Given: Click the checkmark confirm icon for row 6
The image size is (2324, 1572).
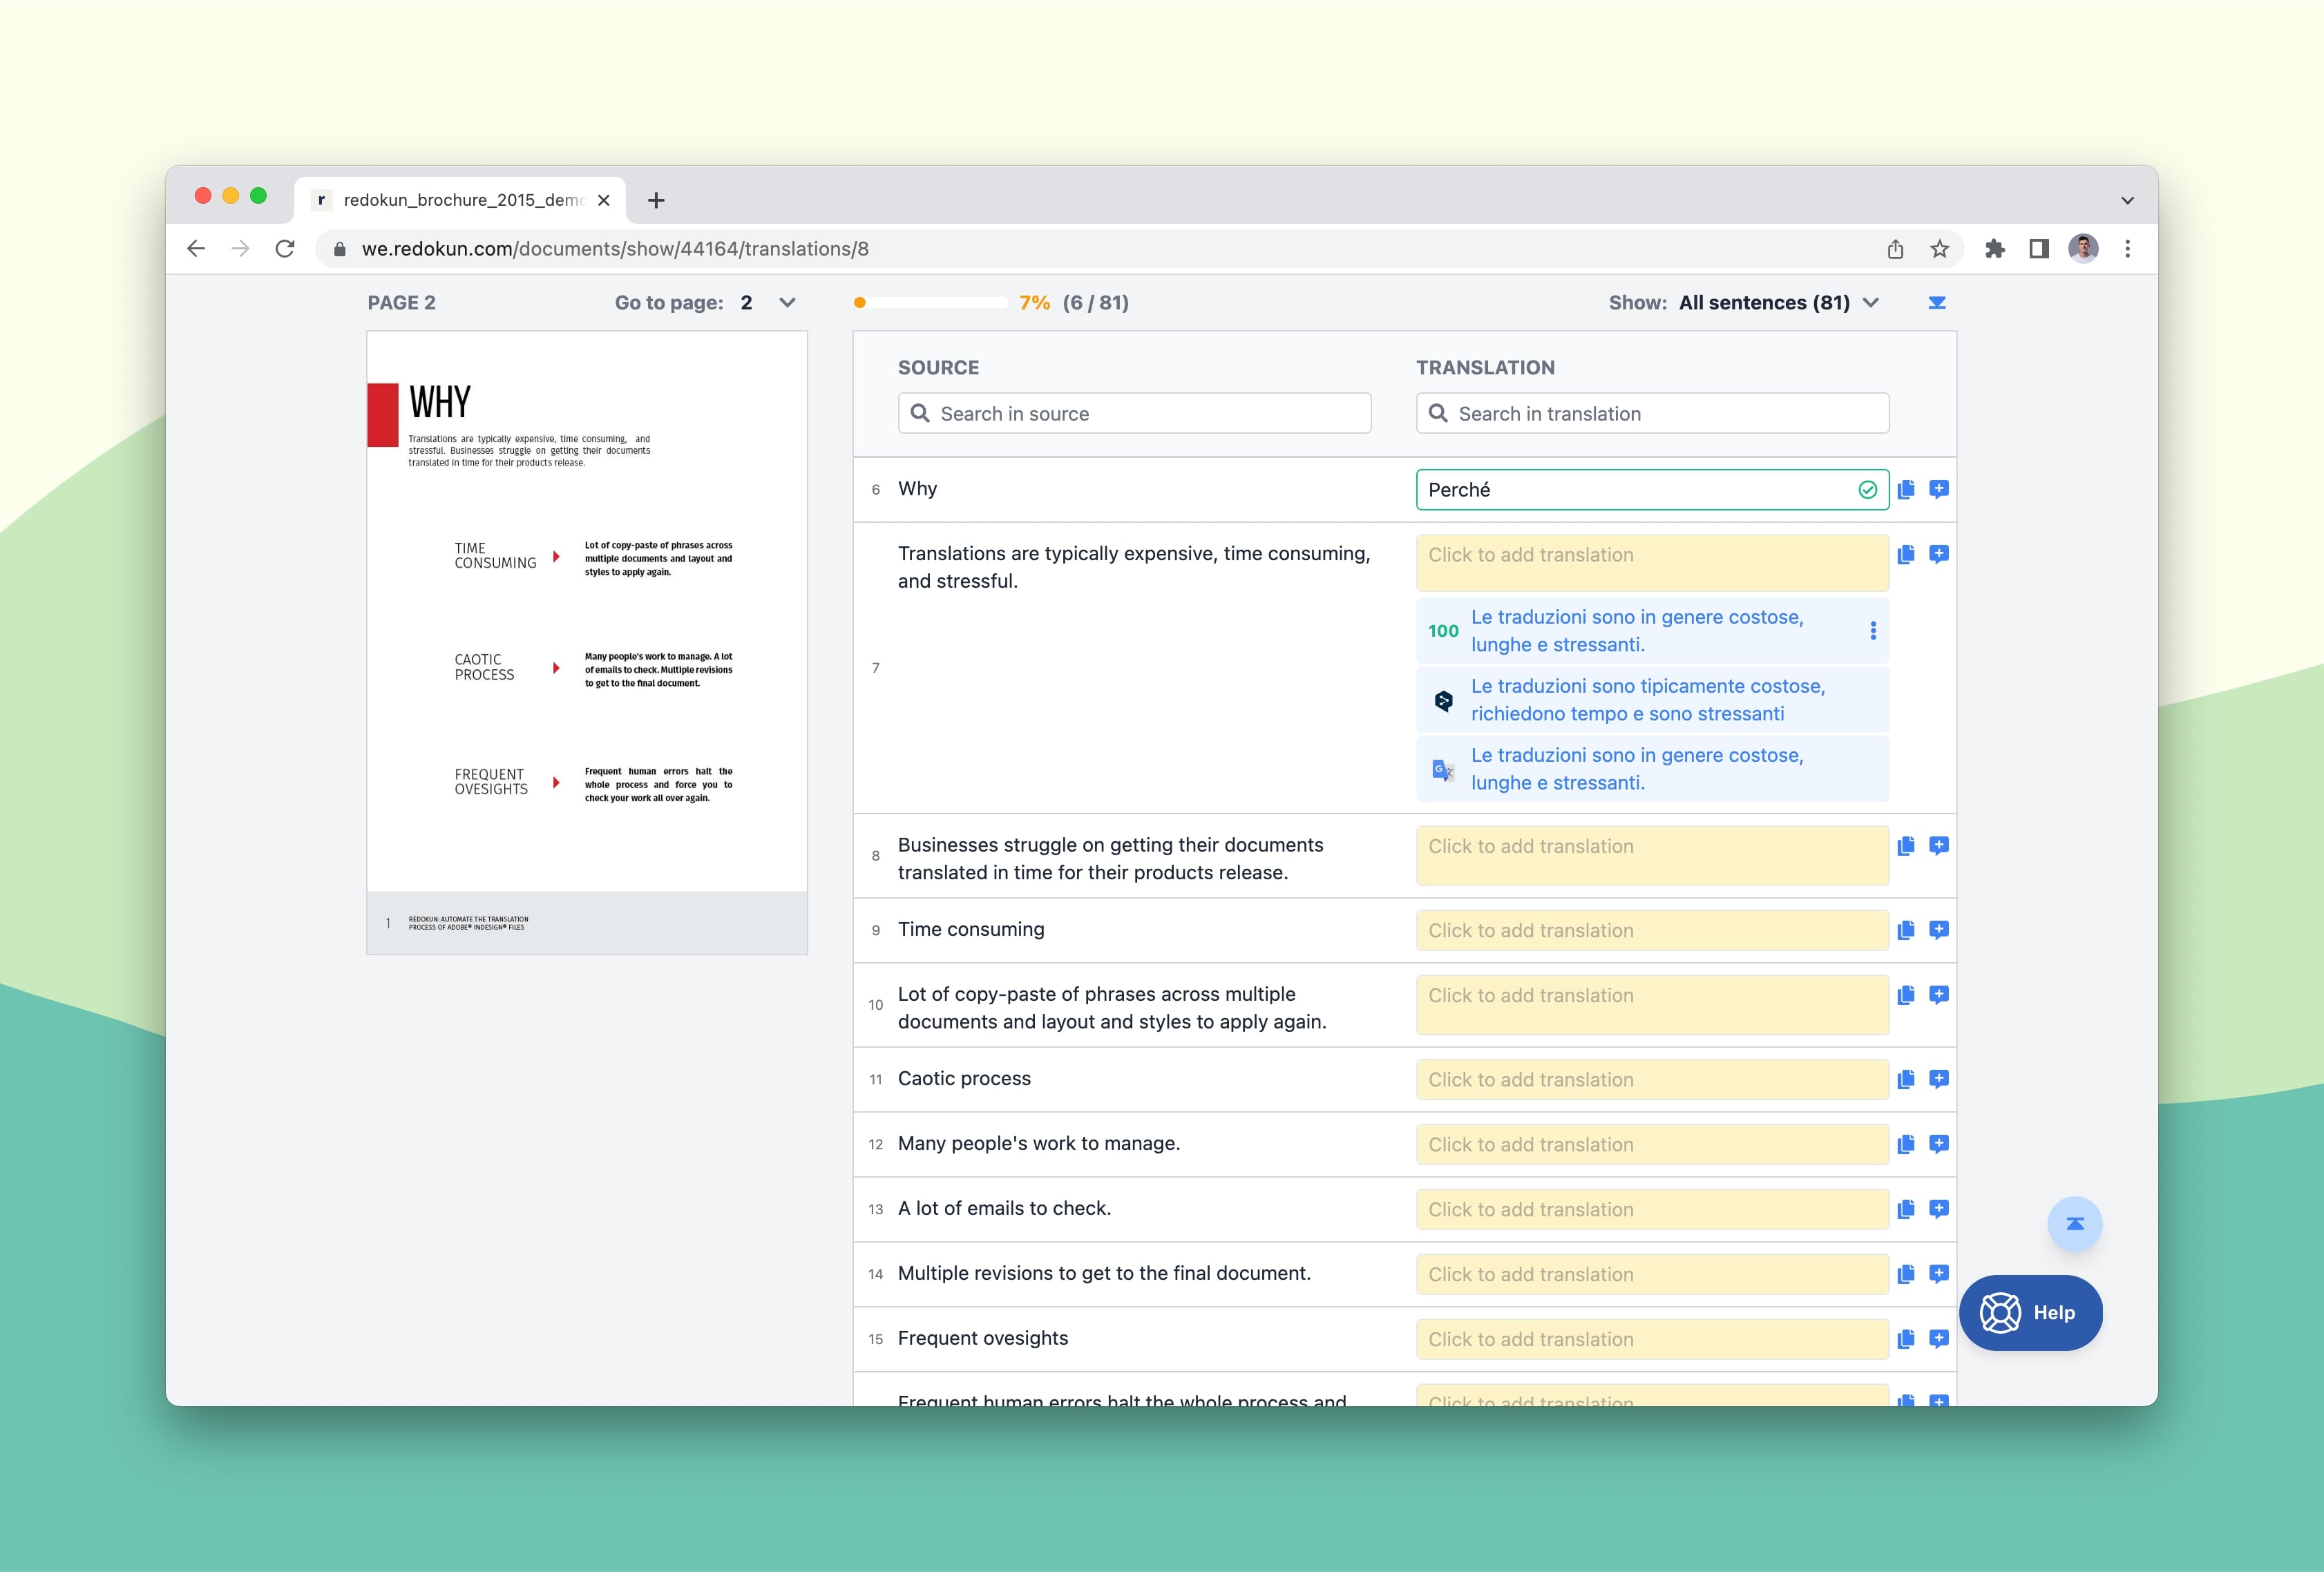Looking at the screenshot, I should (x=1866, y=488).
